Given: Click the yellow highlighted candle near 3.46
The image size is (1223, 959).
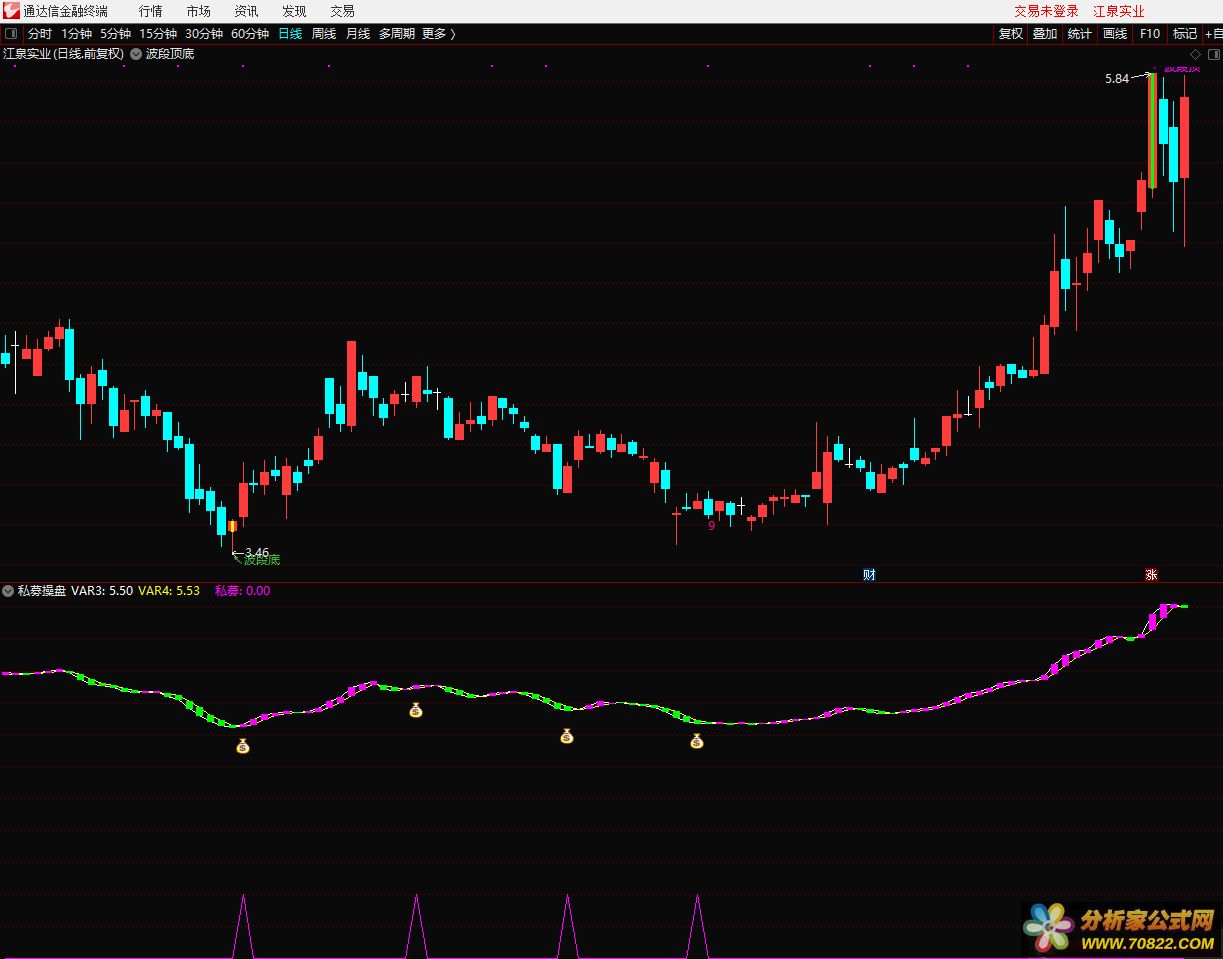Looking at the screenshot, I should 232,526.
